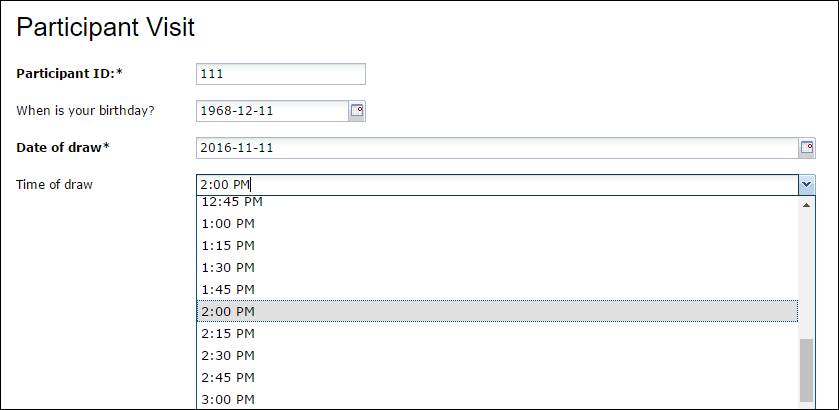Click the dropdown list scrollbar thumb
Image resolution: width=839 pixels, height=410 pixels.
pos(806,370)
